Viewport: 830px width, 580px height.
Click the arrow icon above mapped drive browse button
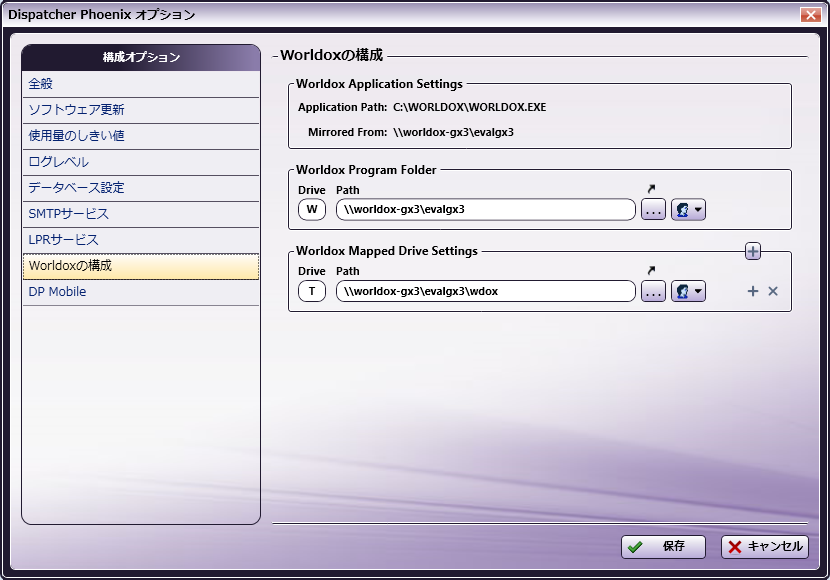(652, 270)
